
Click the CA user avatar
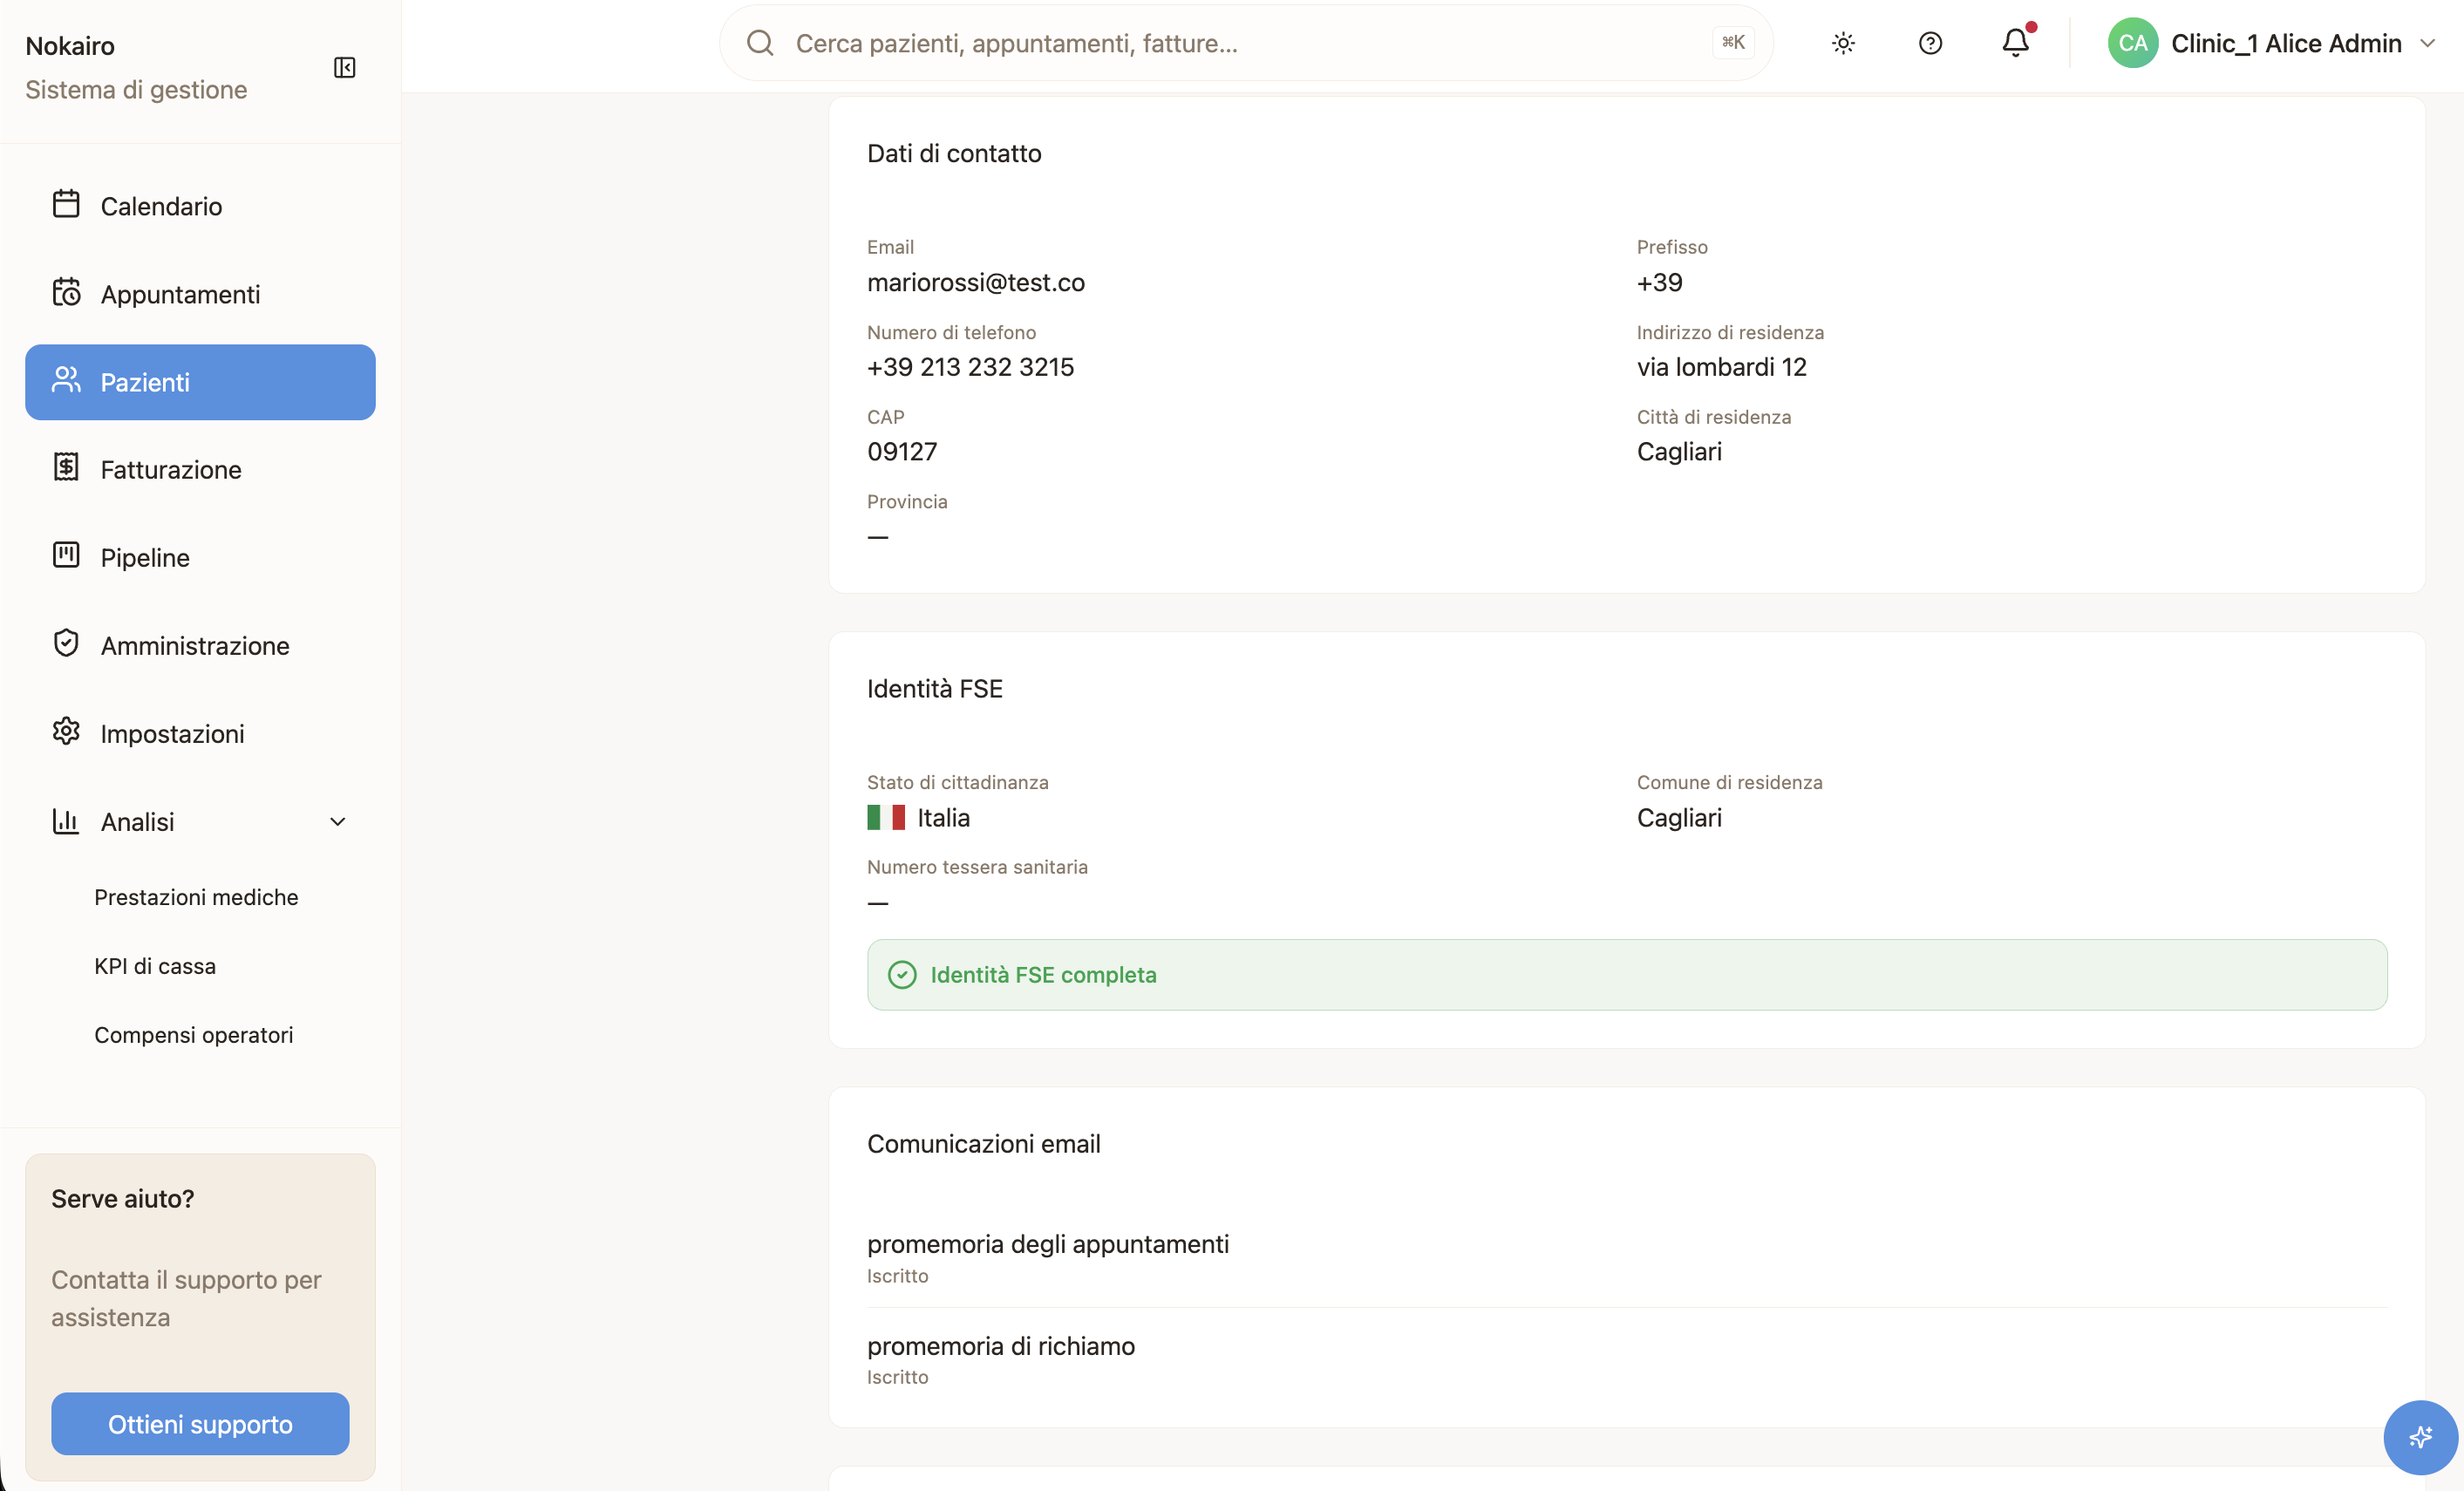pos(2133,43)
